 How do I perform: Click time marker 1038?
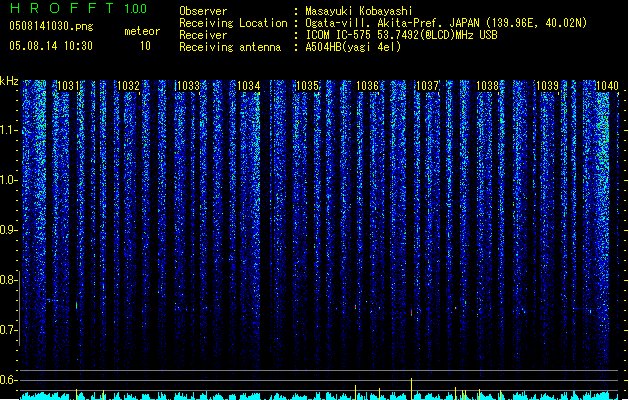(487, 86)
